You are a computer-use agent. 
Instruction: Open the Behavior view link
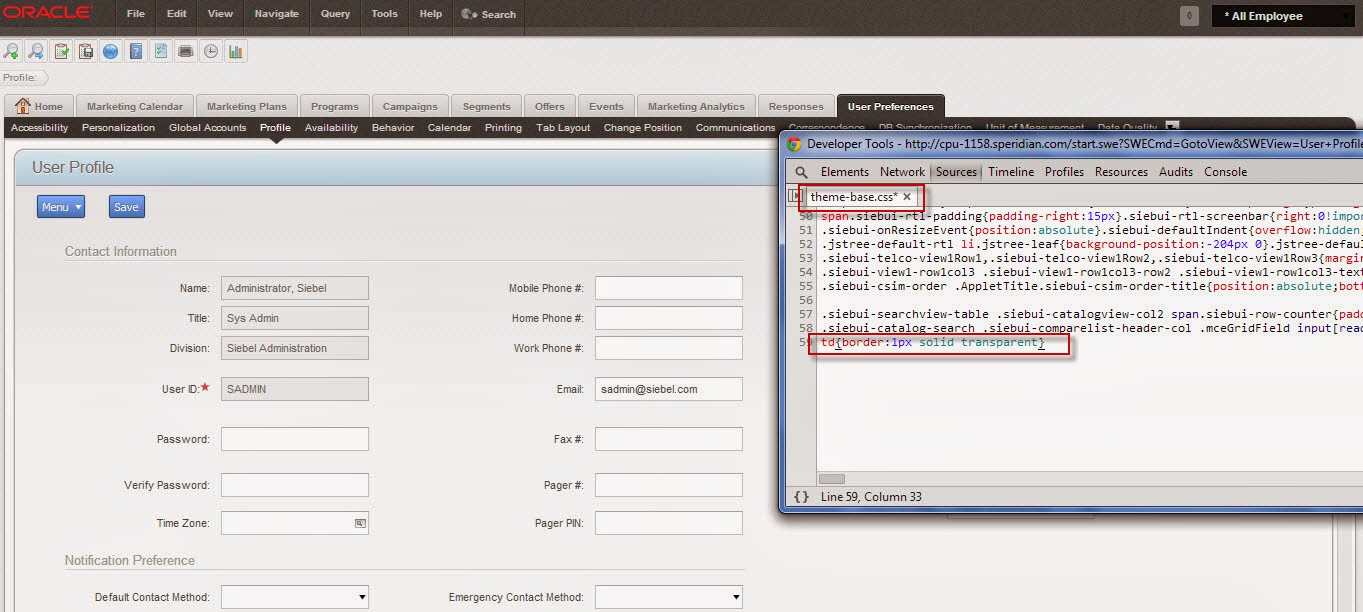pos(393,128)
